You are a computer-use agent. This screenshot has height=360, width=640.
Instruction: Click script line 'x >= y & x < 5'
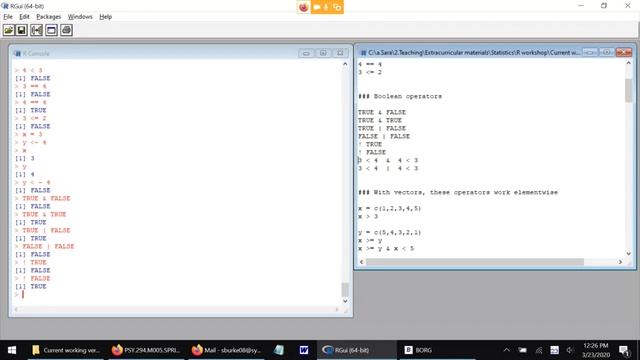386,249
